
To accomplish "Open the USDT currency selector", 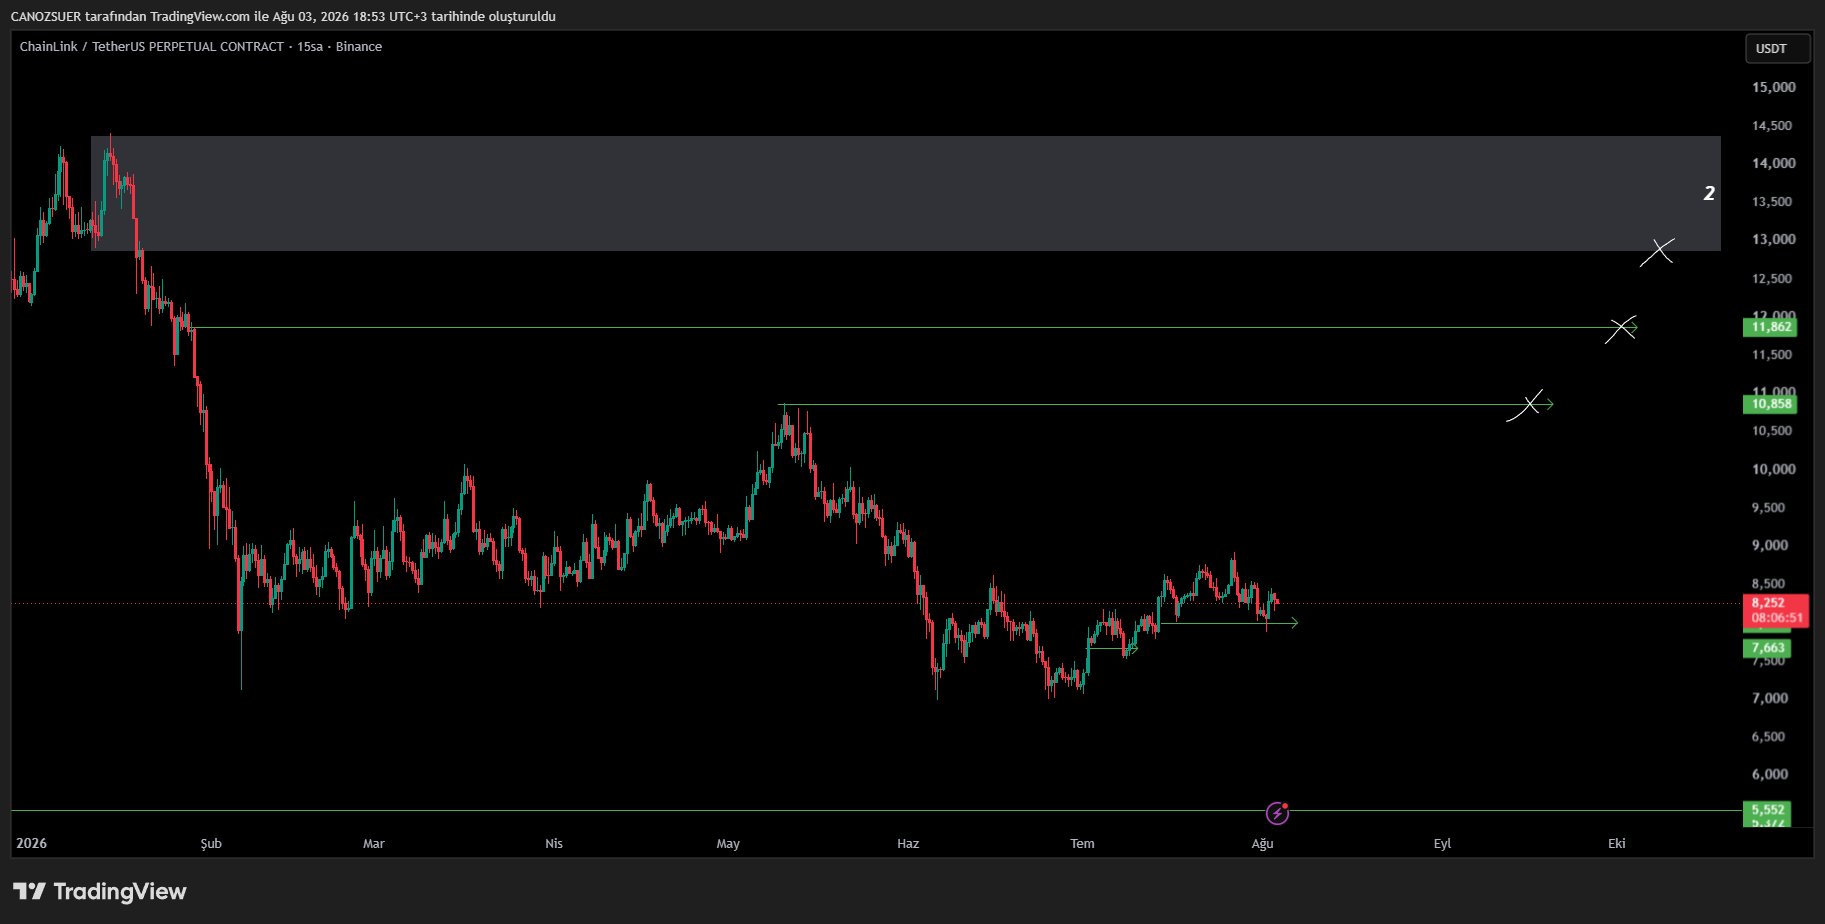I will (x=1777, y=48).
